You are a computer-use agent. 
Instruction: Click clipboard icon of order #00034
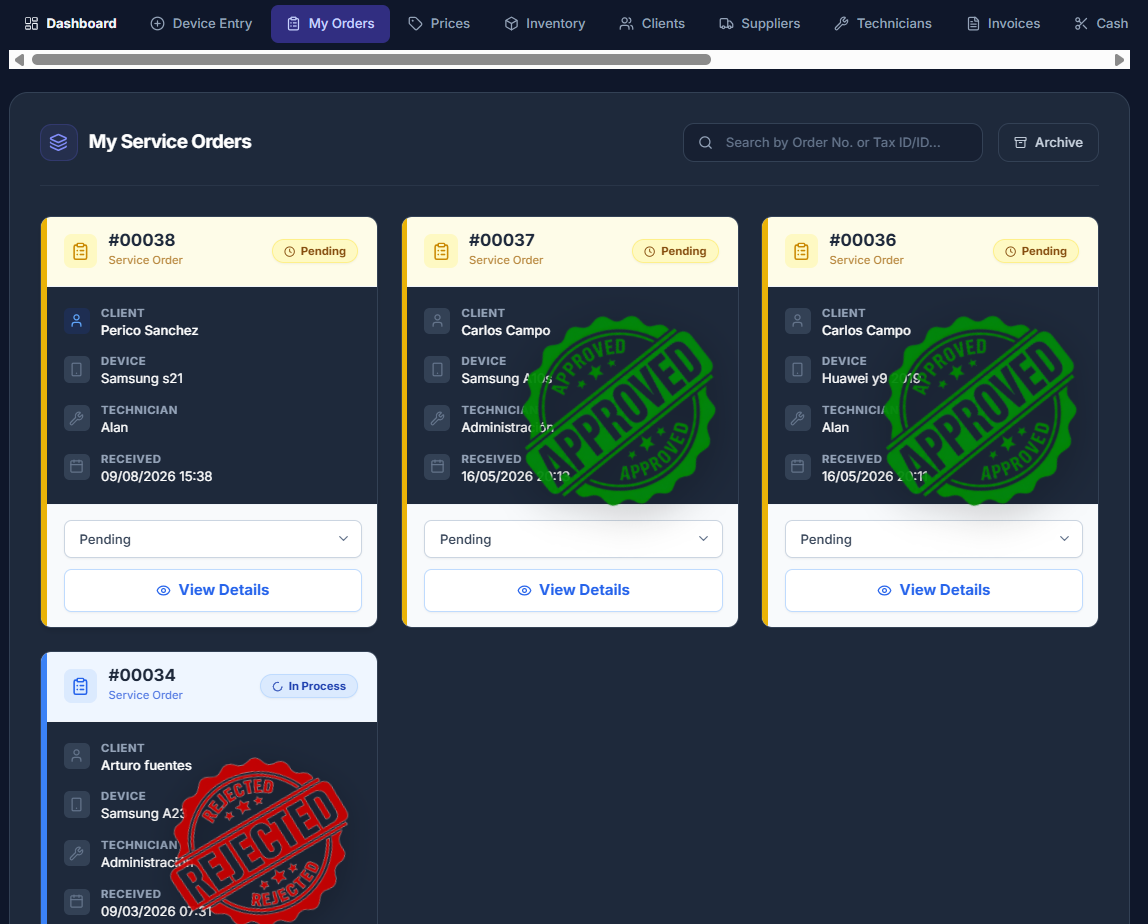coord(81,686)
